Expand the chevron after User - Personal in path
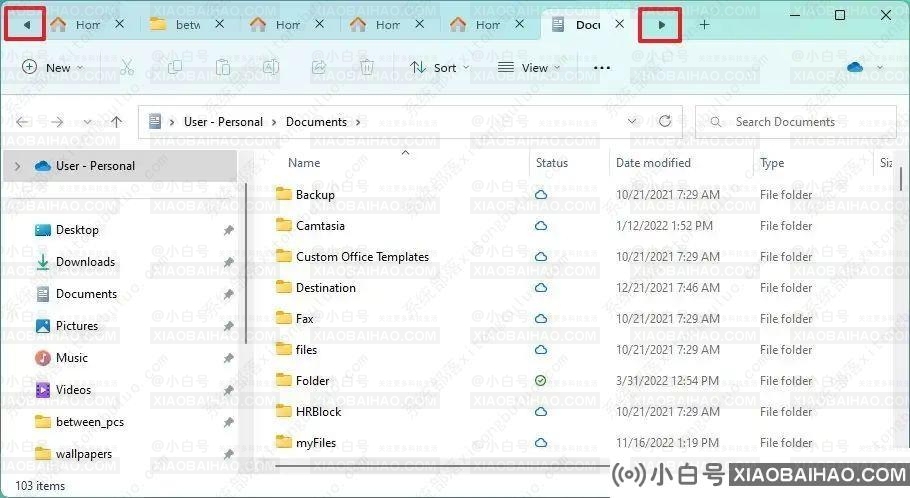This screenshot has width=910, height=498. pyautogui.click(x=274, y=122)
